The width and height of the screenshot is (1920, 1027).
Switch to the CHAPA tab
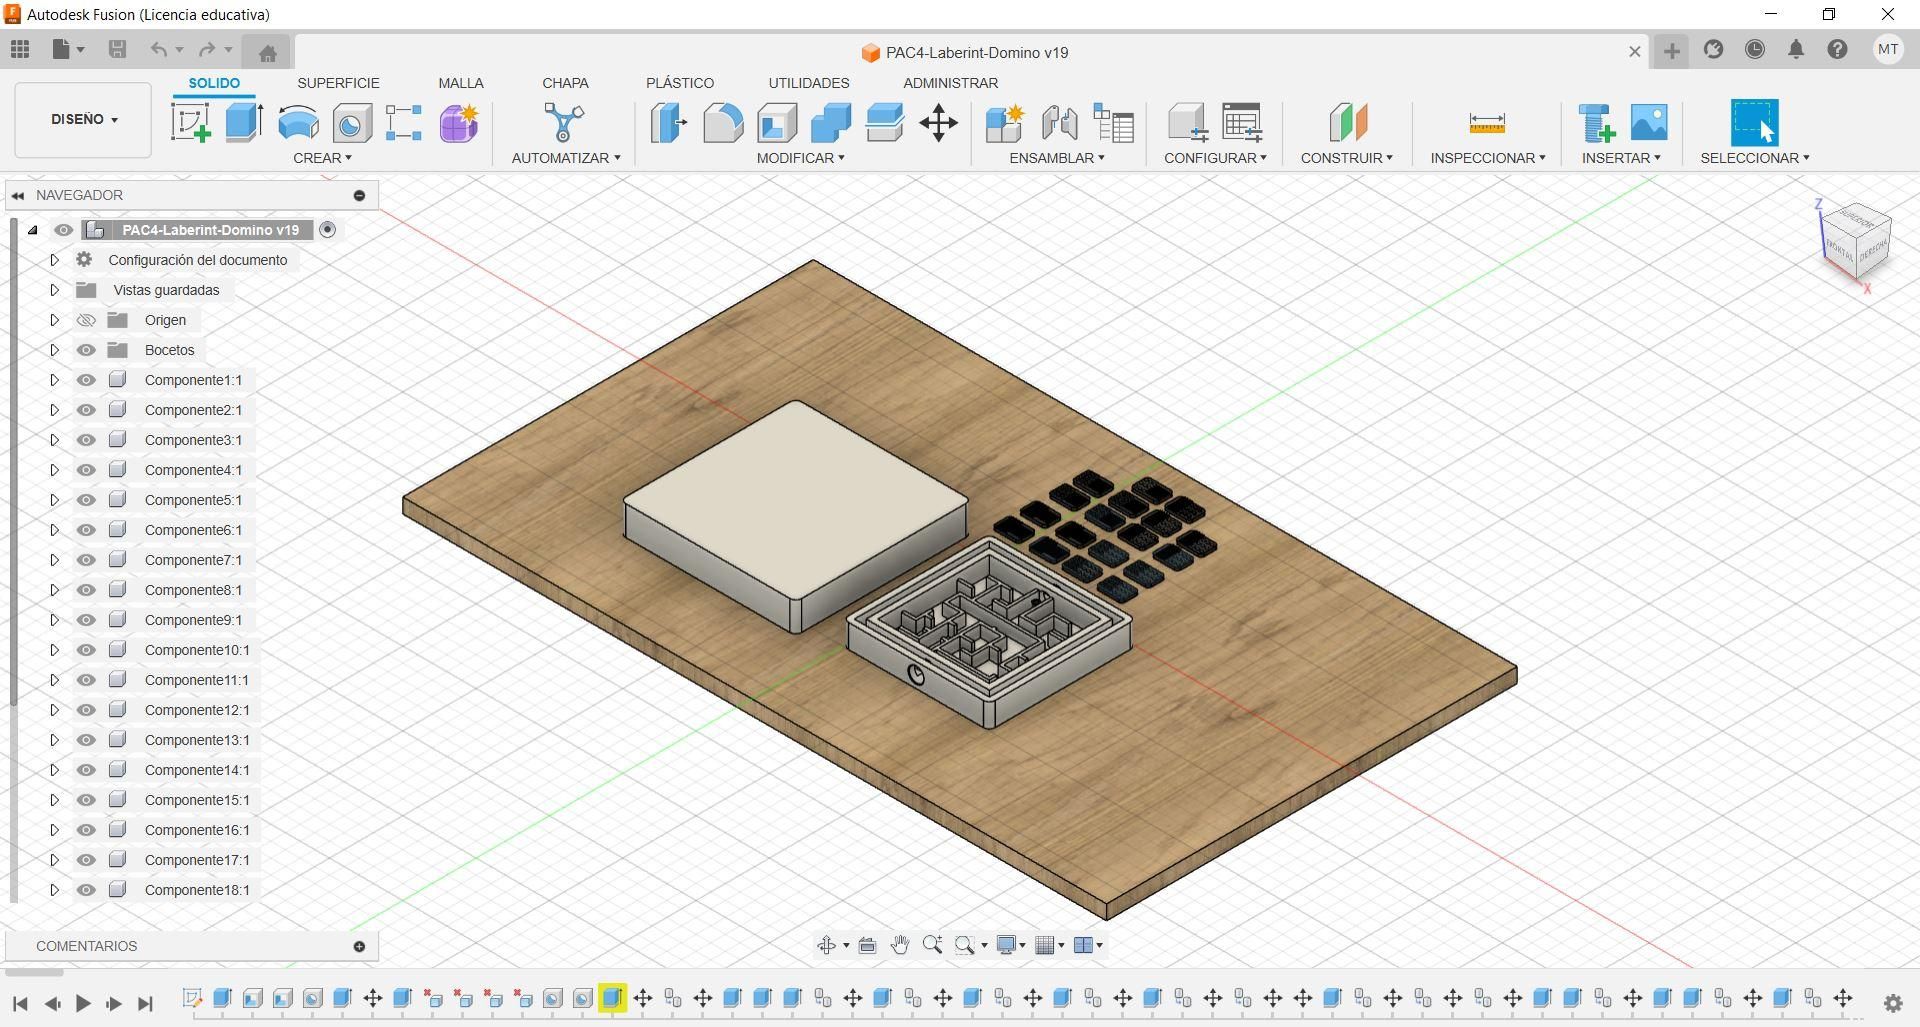[x=565, y=83]
